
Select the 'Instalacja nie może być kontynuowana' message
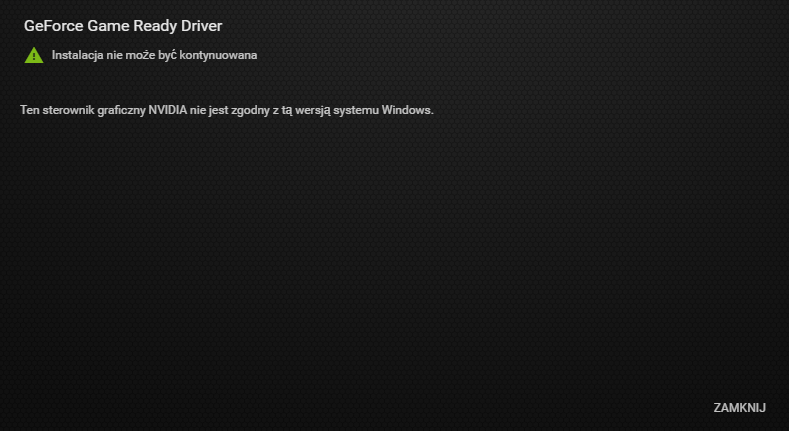[154, 55]
